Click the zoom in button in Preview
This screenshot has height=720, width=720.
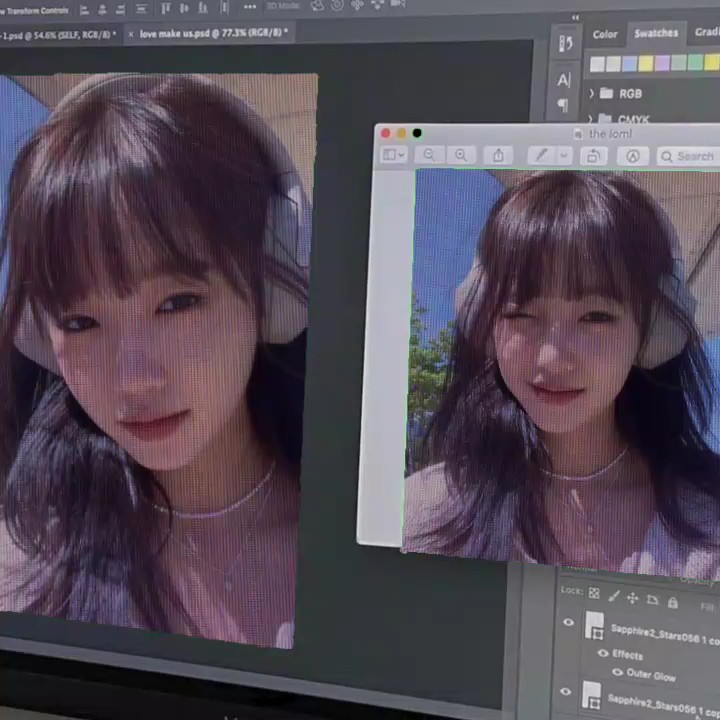point(461,155)
